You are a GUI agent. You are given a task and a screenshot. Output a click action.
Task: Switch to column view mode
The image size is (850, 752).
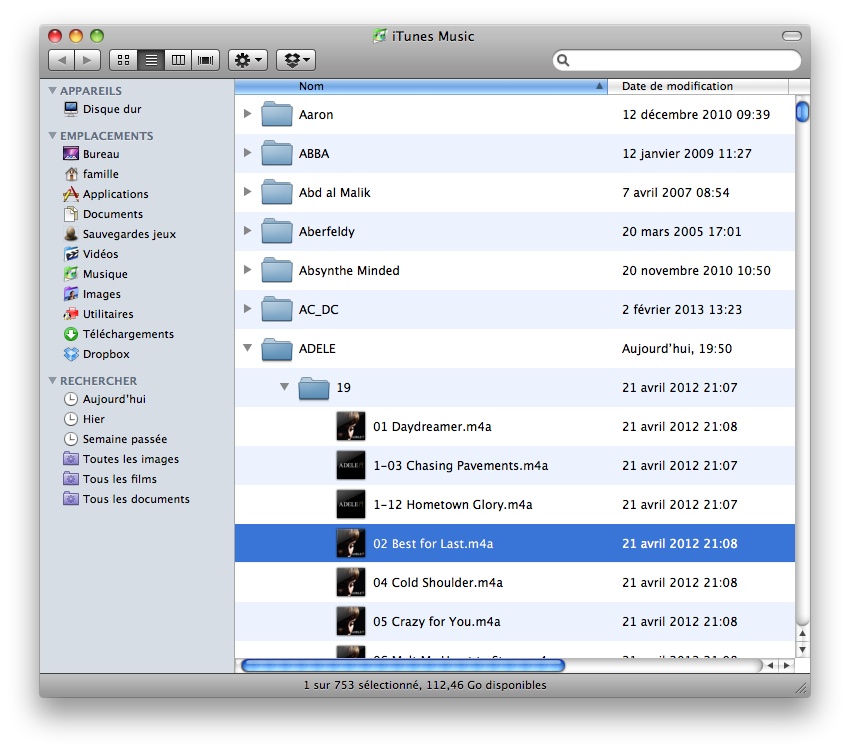(x=179, y=60)
